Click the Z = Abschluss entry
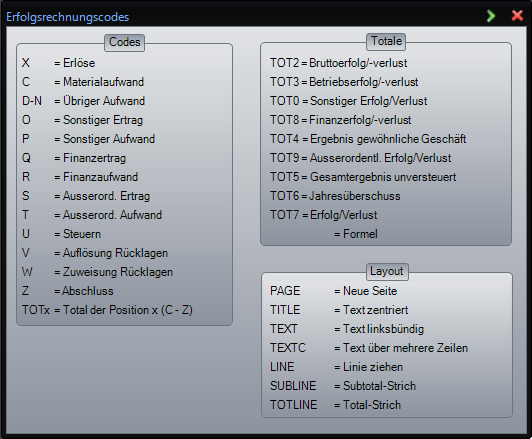Image resolution: width=532 pixels, height=439 pixels. [x=68, y=291]
